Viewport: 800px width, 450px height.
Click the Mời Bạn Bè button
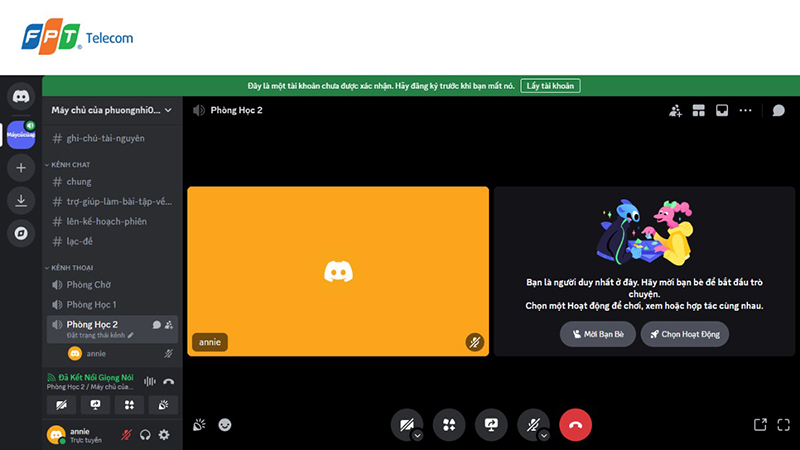tap(597, 334)
